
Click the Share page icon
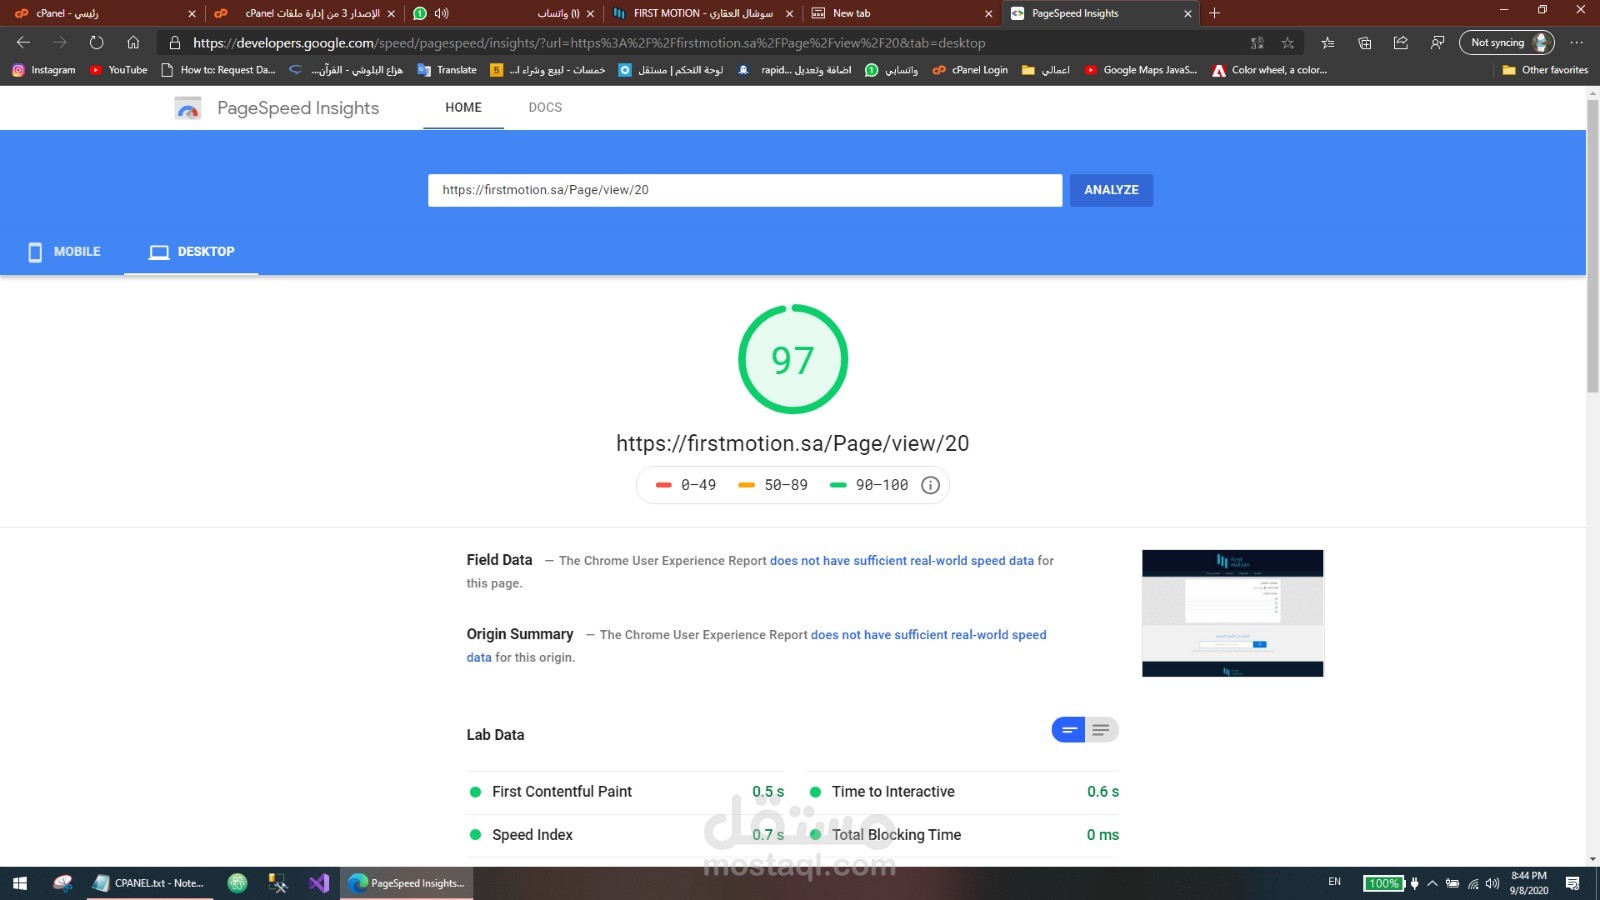point(1401,43)
